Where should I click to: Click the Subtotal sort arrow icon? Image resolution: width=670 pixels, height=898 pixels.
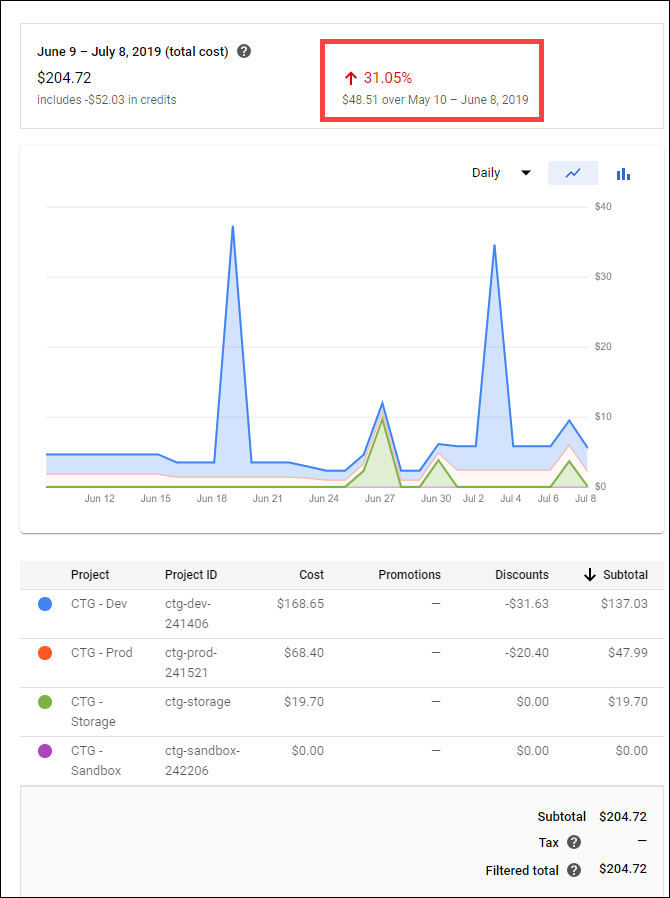[590, 575]
